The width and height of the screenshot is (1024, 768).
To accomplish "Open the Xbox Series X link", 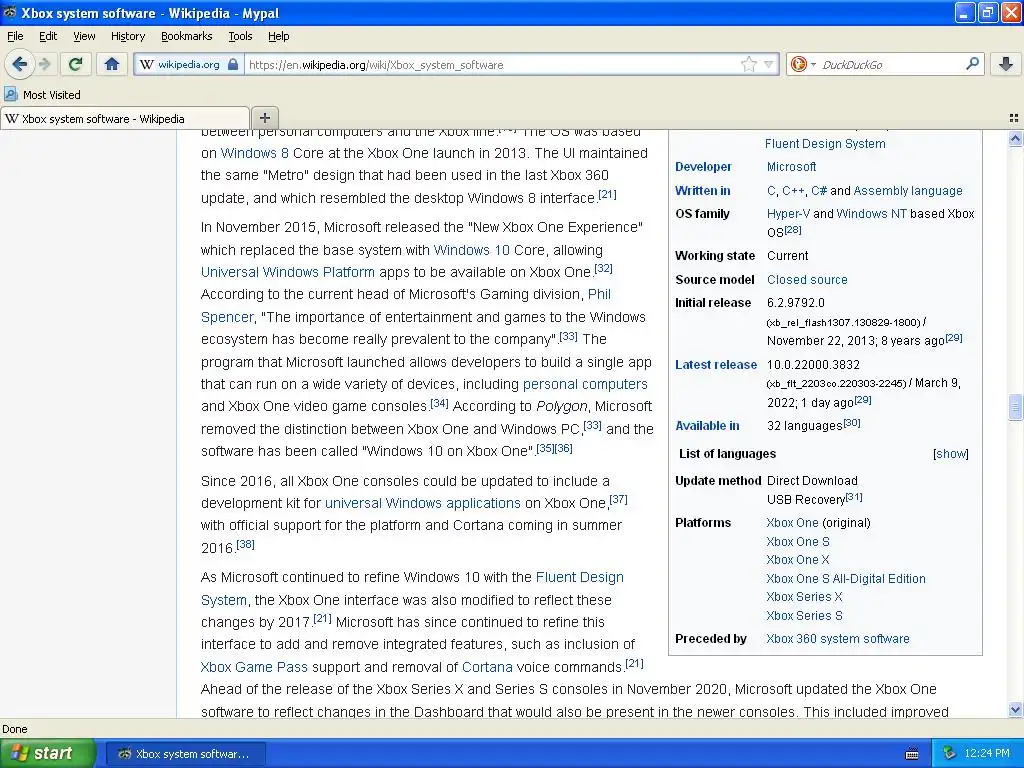I will (x=804, y=597).
